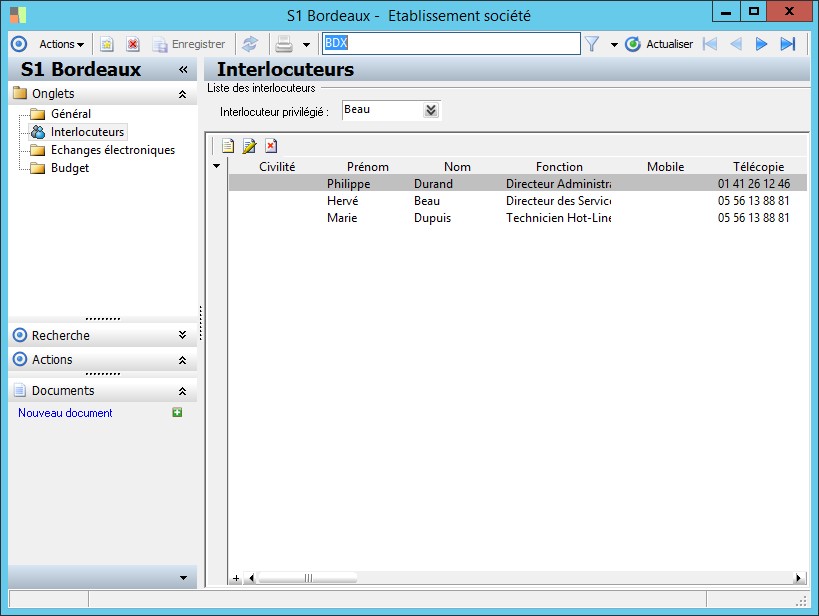The image size is (819, 616).
Task: Select the Général tree item
Action: click(70, 114)
